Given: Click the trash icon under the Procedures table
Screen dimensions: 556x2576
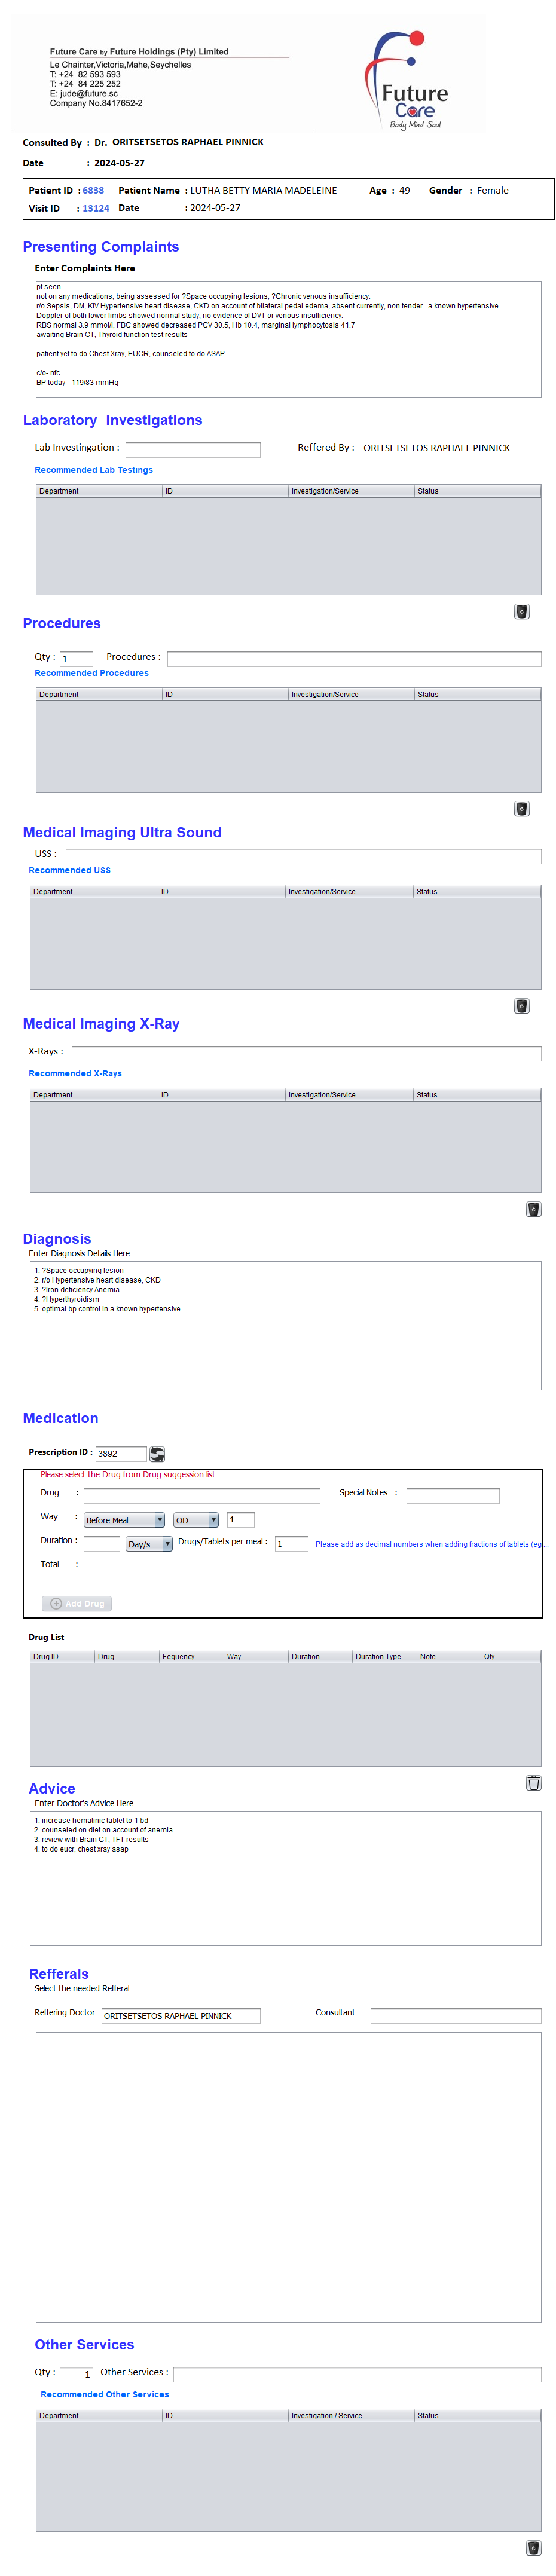Looking at the screenshot, I should [521, 808].
